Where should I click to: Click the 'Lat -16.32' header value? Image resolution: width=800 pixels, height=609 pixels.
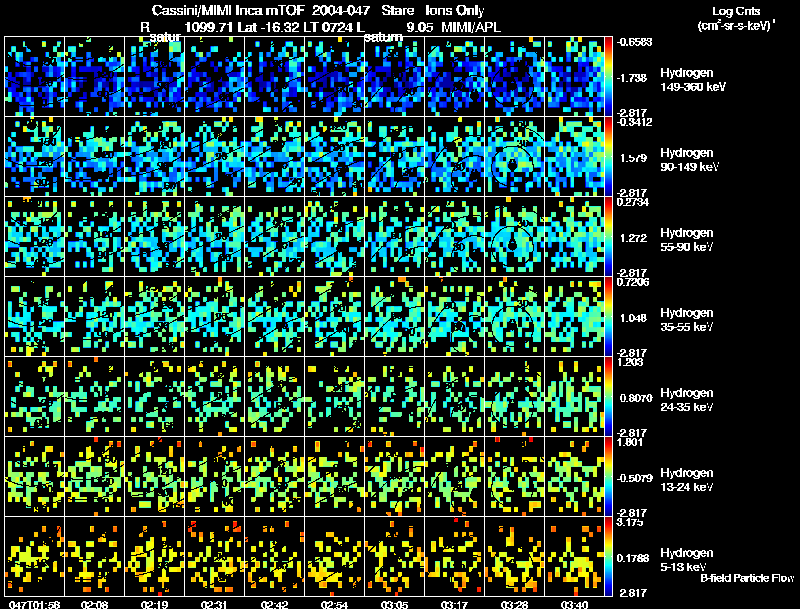tap(268, 27)
